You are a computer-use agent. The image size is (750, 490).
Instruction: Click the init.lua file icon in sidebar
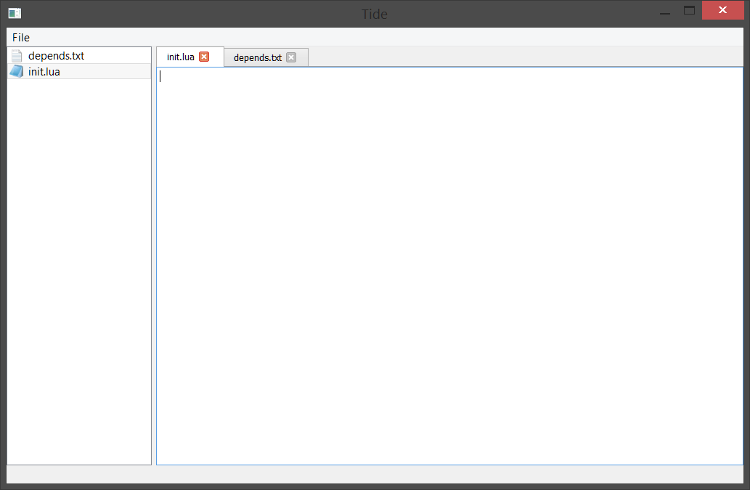click(x=17, y=72)
